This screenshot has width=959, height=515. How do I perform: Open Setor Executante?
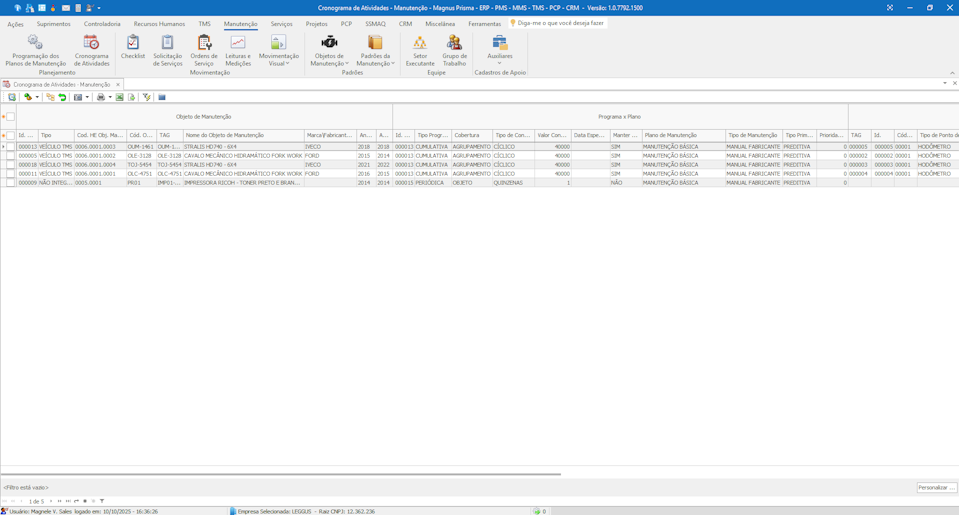[420, 50]
